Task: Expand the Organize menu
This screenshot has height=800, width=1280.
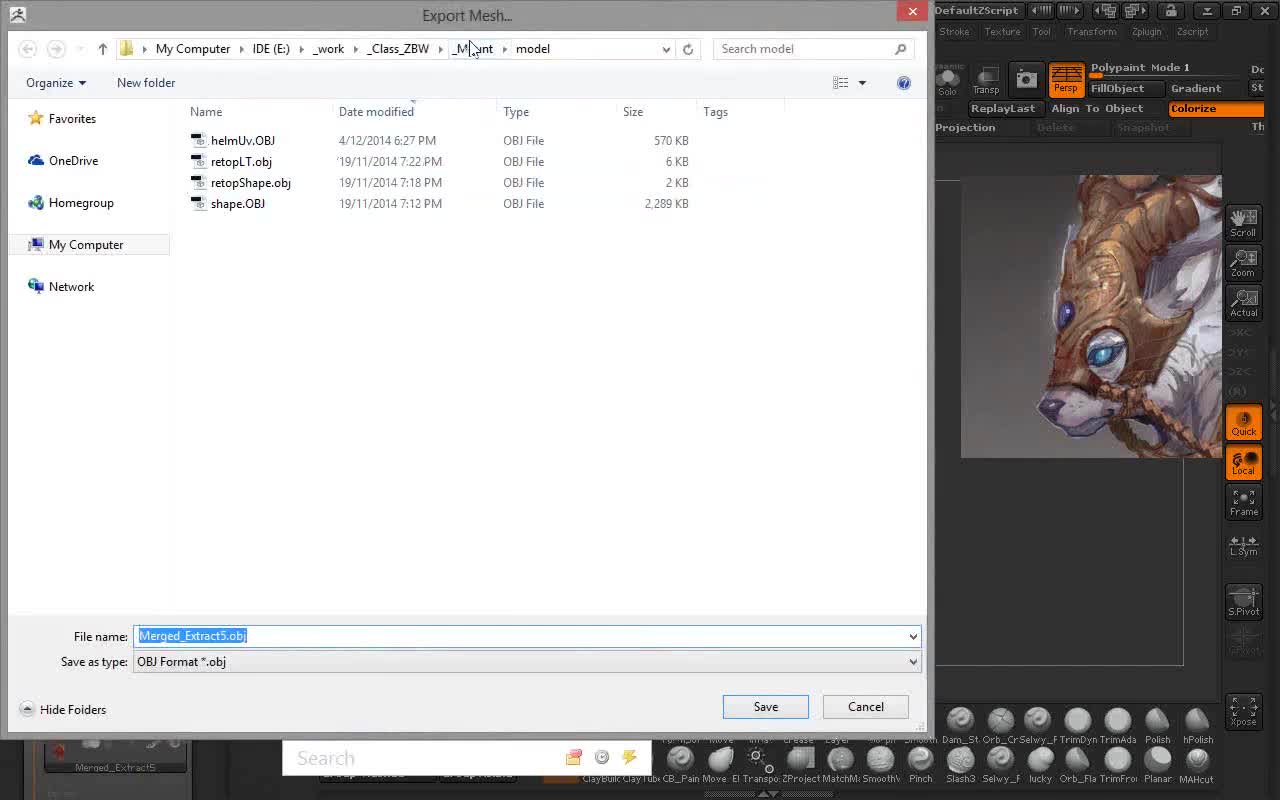Action: (x=56, y=83)
